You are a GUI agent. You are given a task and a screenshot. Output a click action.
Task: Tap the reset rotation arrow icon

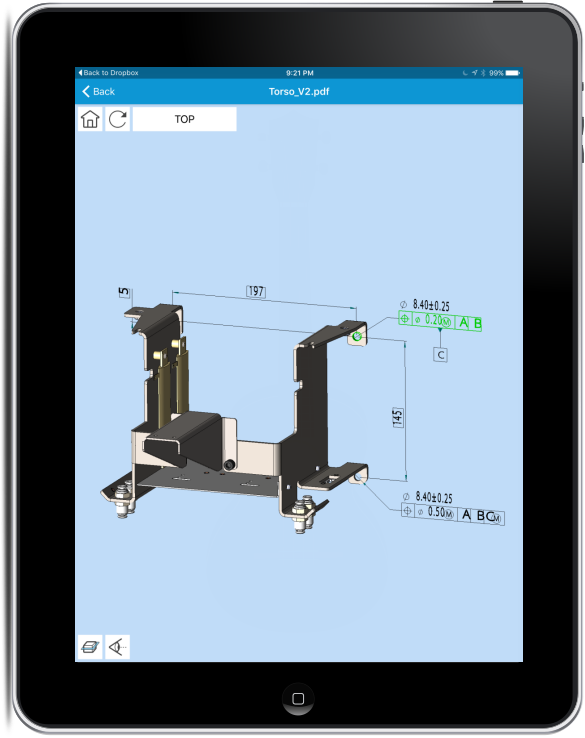118,119
